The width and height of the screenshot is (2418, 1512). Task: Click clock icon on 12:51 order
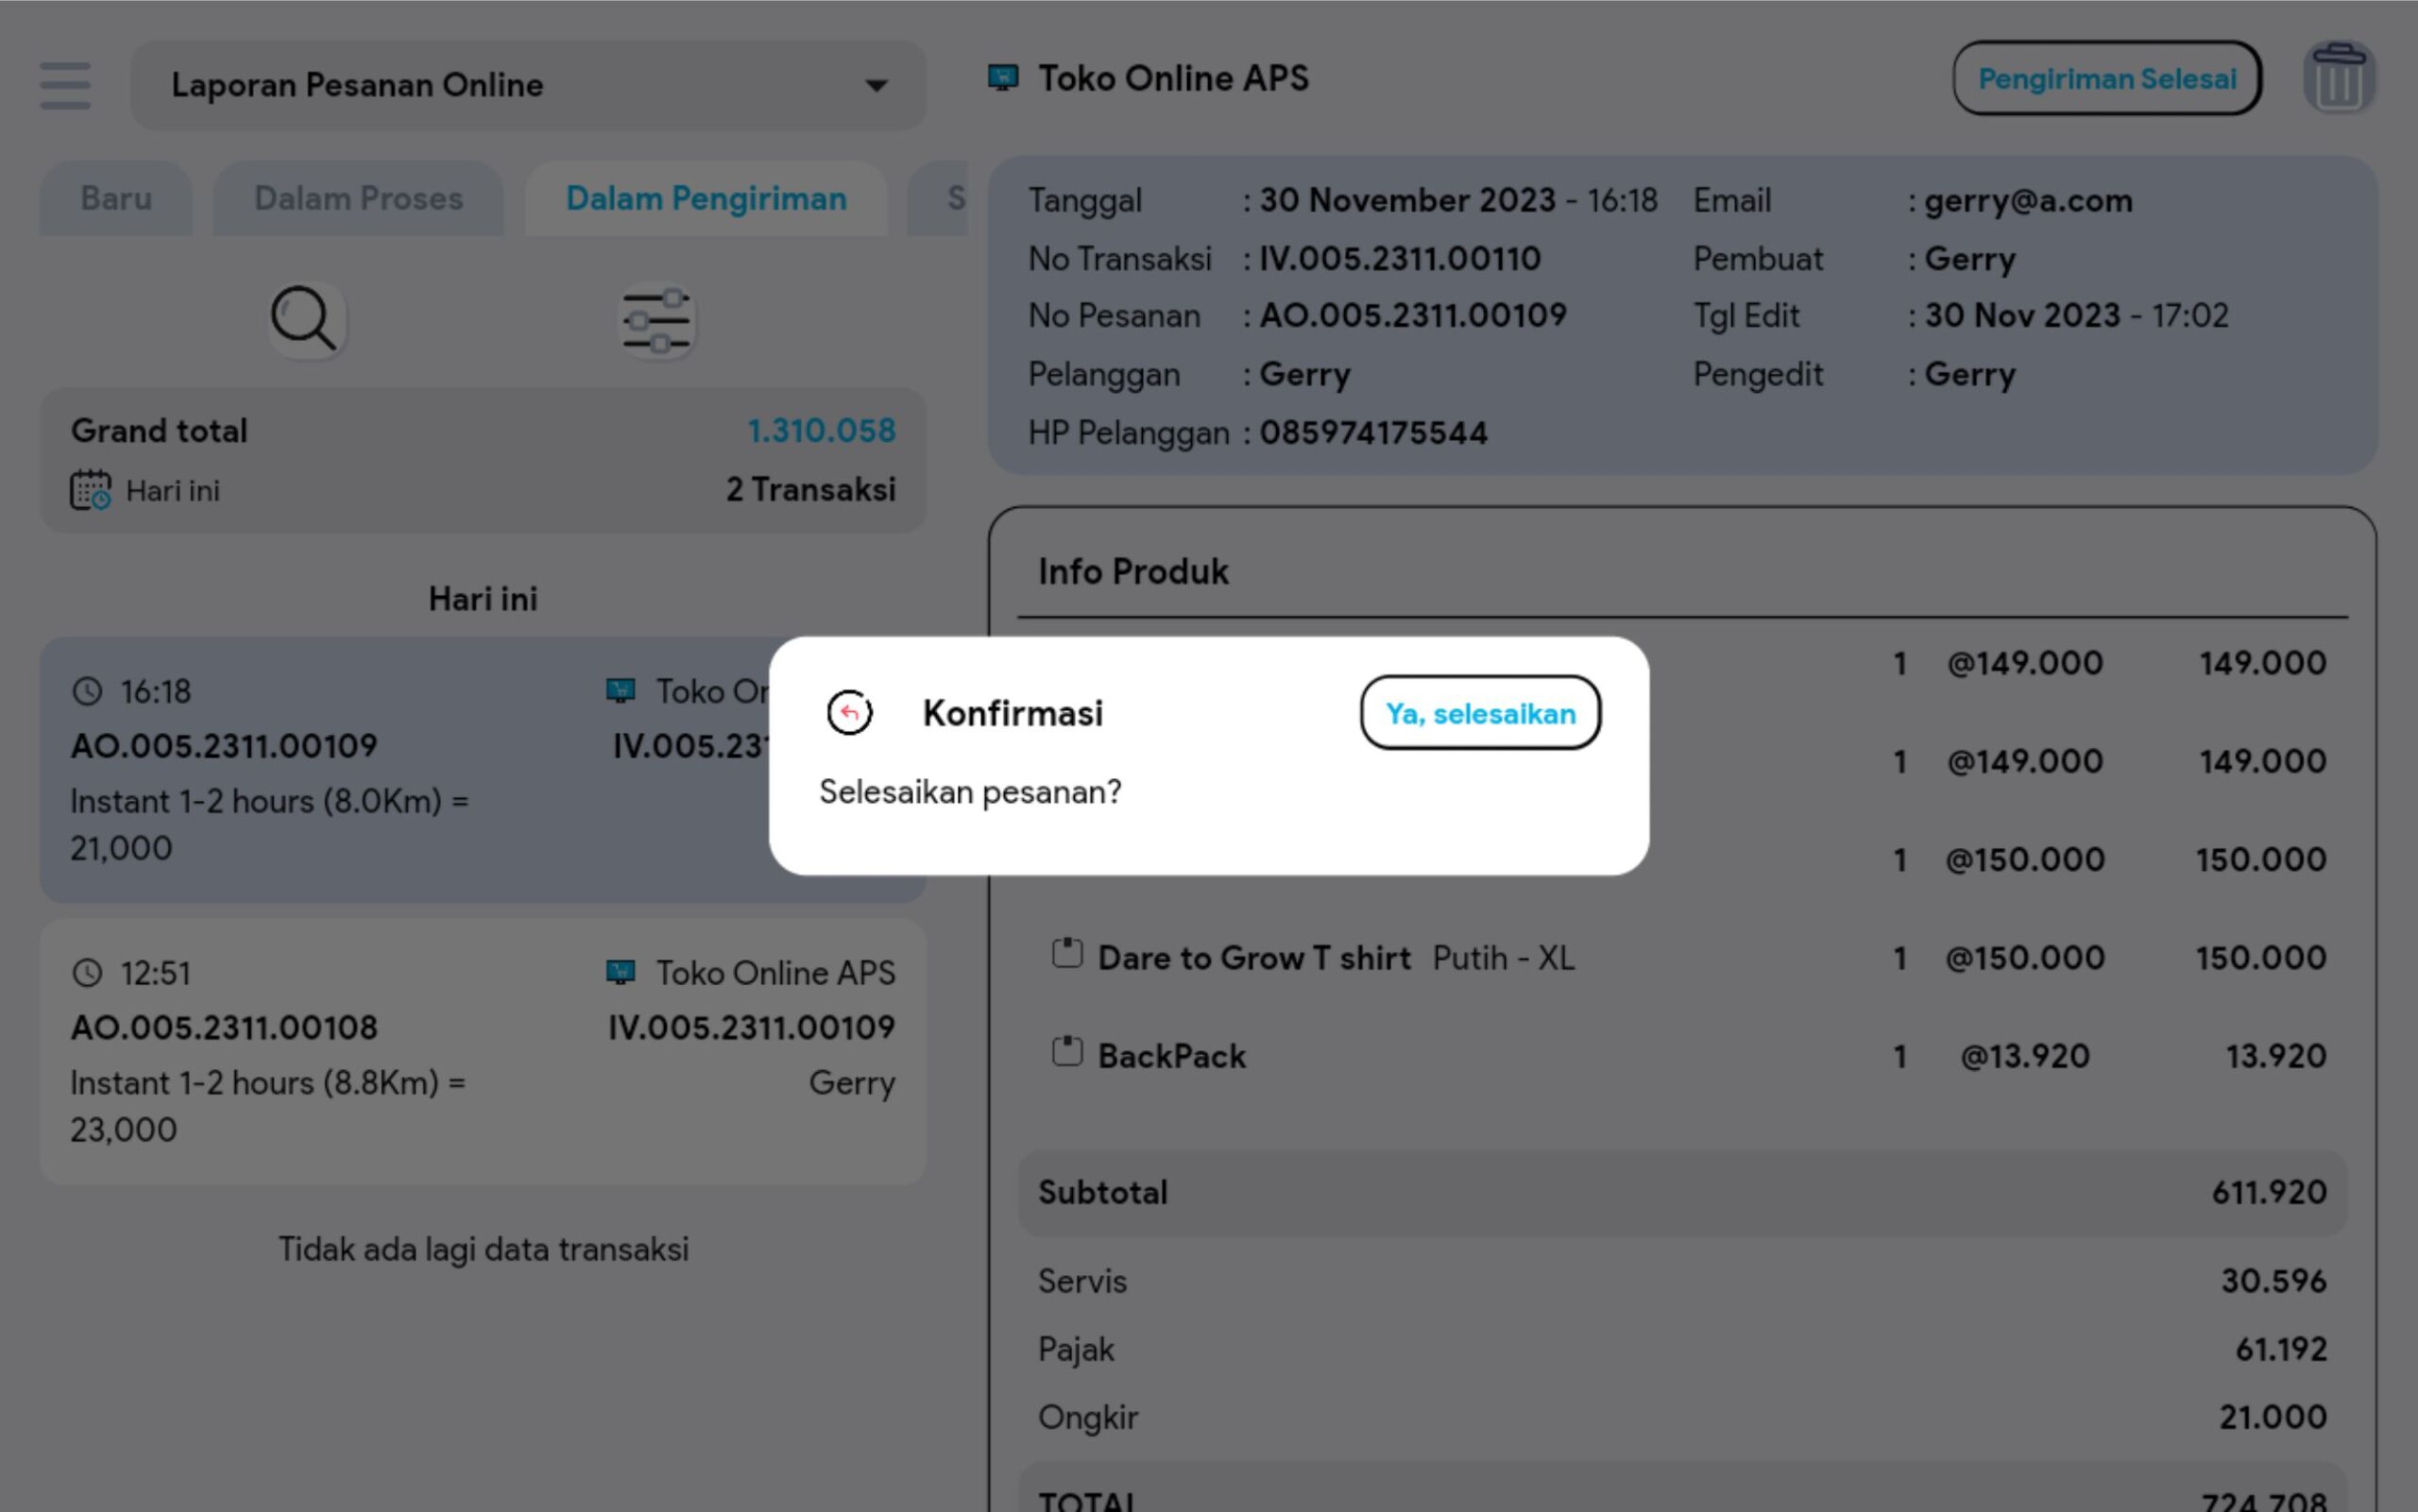point(88,973)
